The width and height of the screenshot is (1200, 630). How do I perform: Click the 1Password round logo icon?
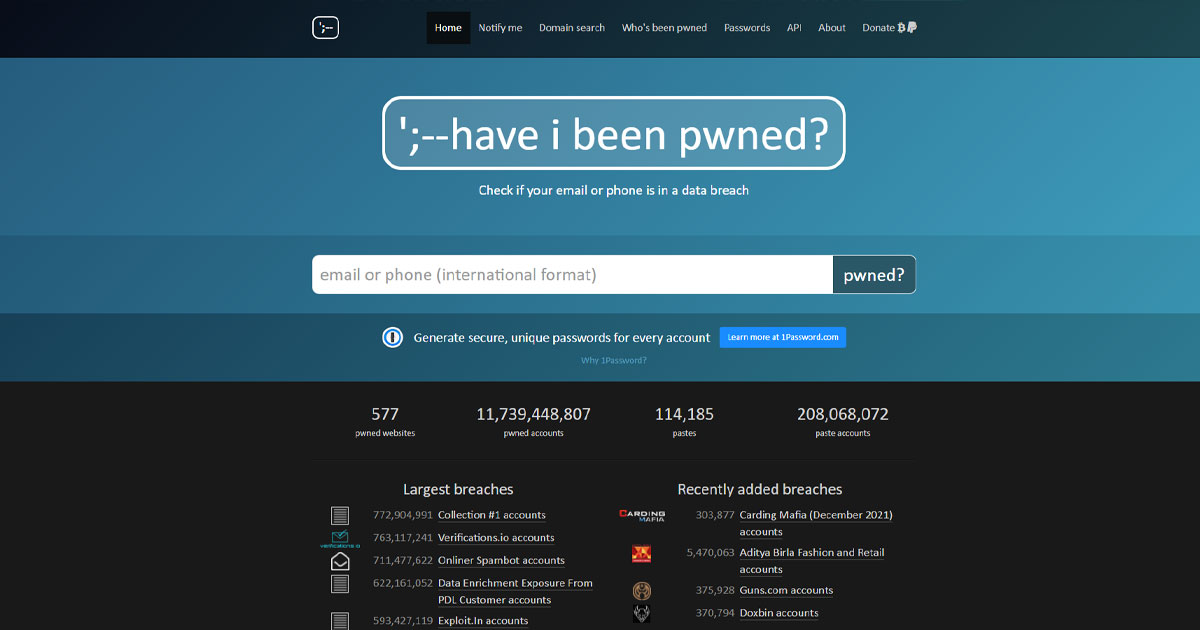392,338
